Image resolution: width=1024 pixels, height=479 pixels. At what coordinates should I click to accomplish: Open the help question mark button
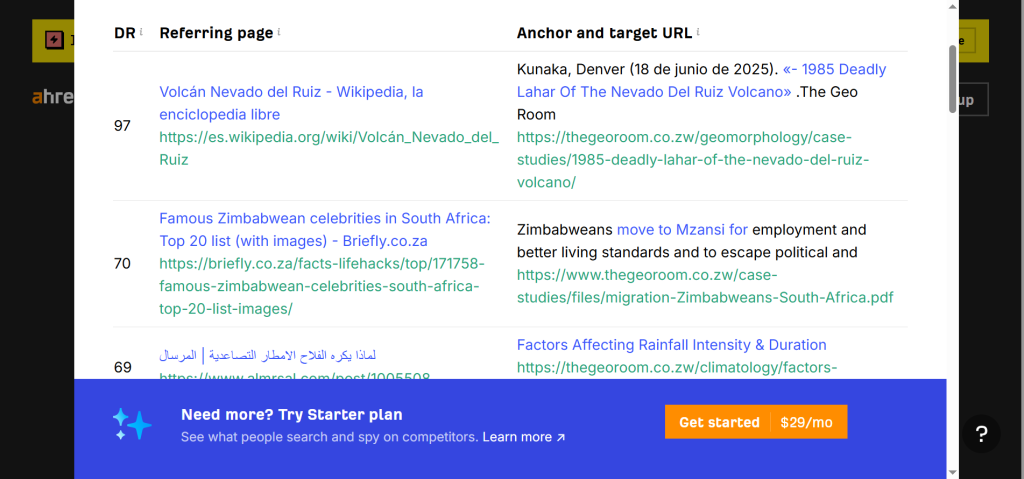tap(982, 434)
